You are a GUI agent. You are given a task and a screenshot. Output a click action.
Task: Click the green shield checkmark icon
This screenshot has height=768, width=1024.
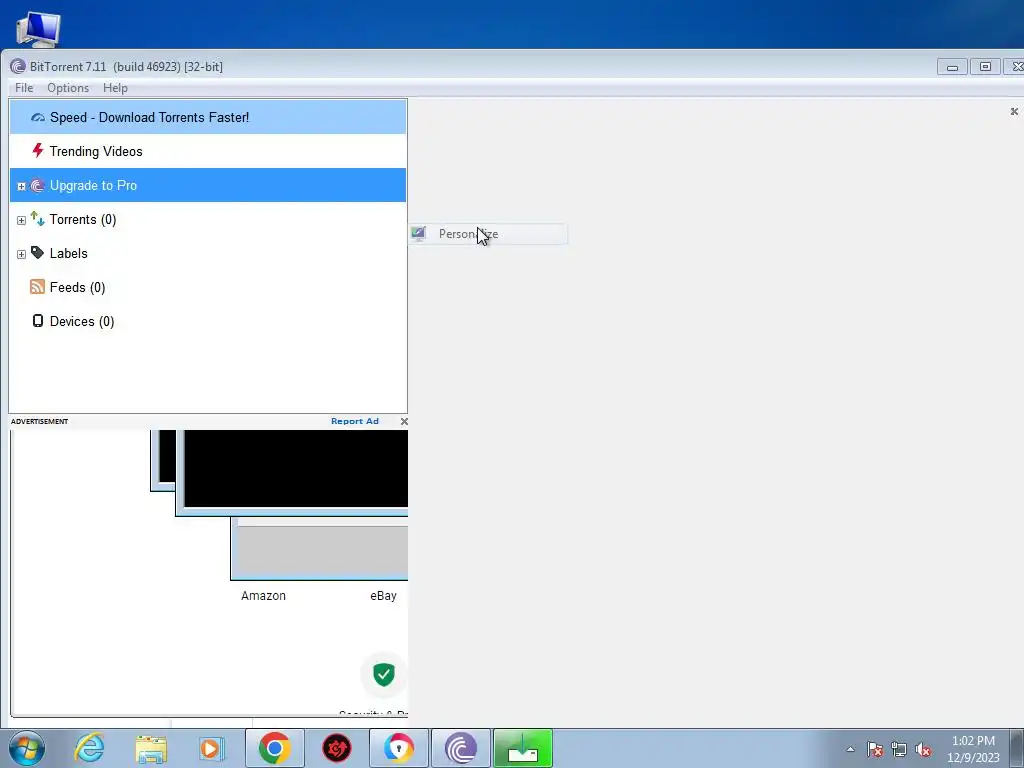pyautogui.click(x=384, y=674)
